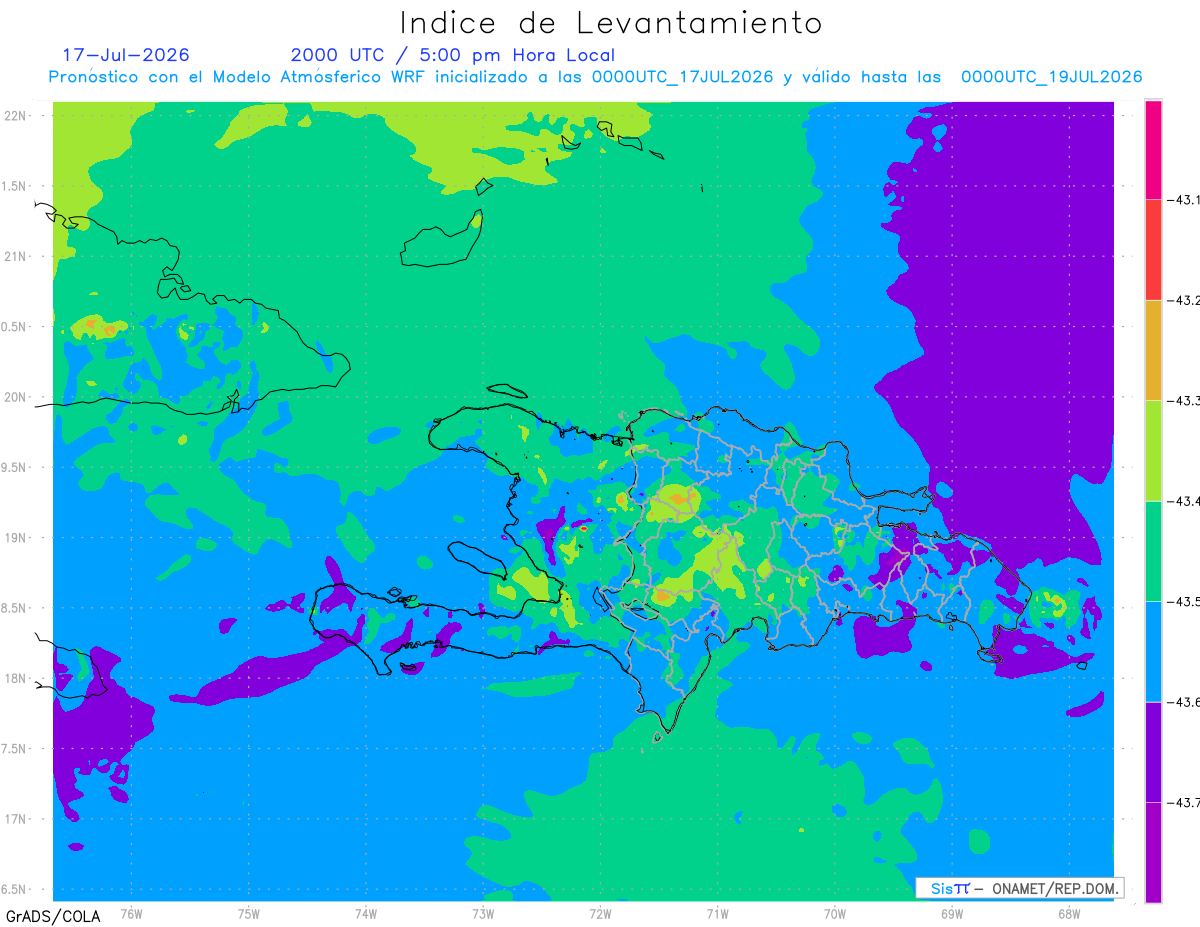Click the longitude label "71W"
The height and width of the screenshot is (927, 1200).
[x=717, y=913]
